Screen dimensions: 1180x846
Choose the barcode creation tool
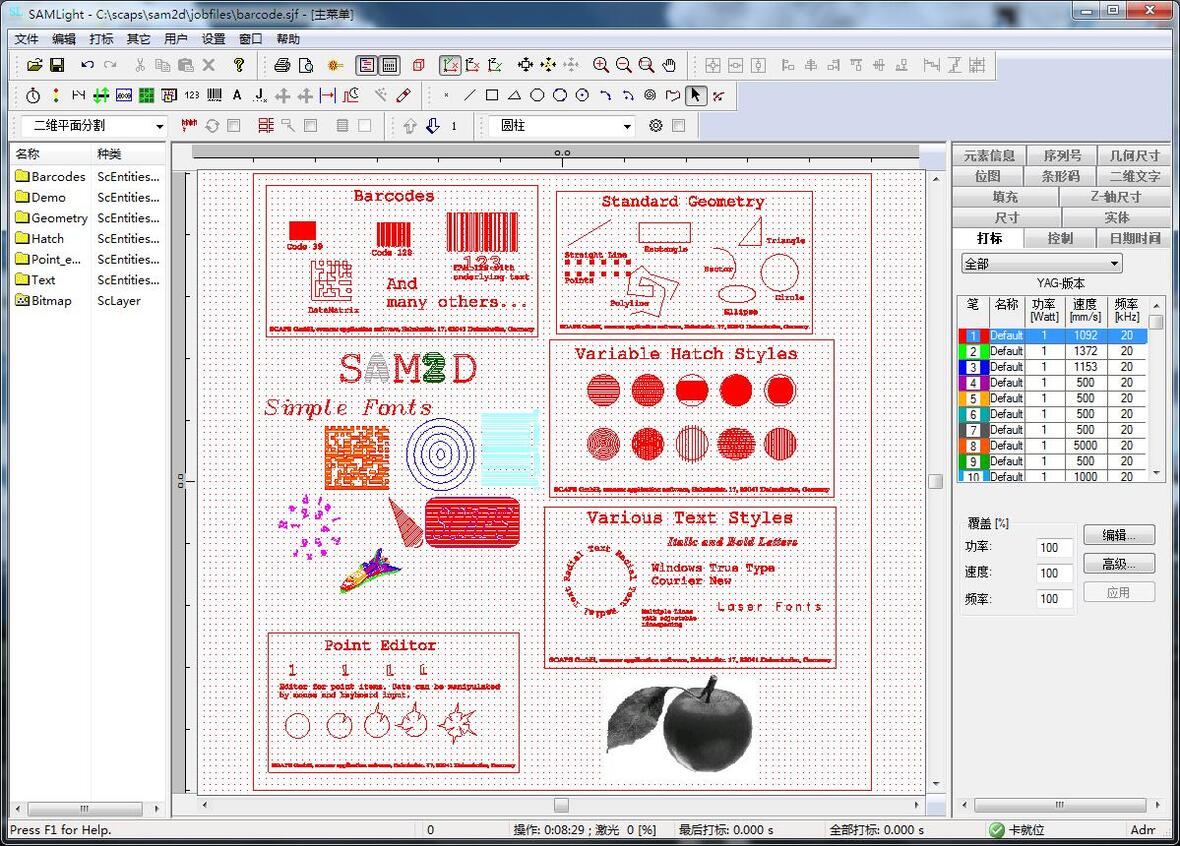(x=214, y=96)
